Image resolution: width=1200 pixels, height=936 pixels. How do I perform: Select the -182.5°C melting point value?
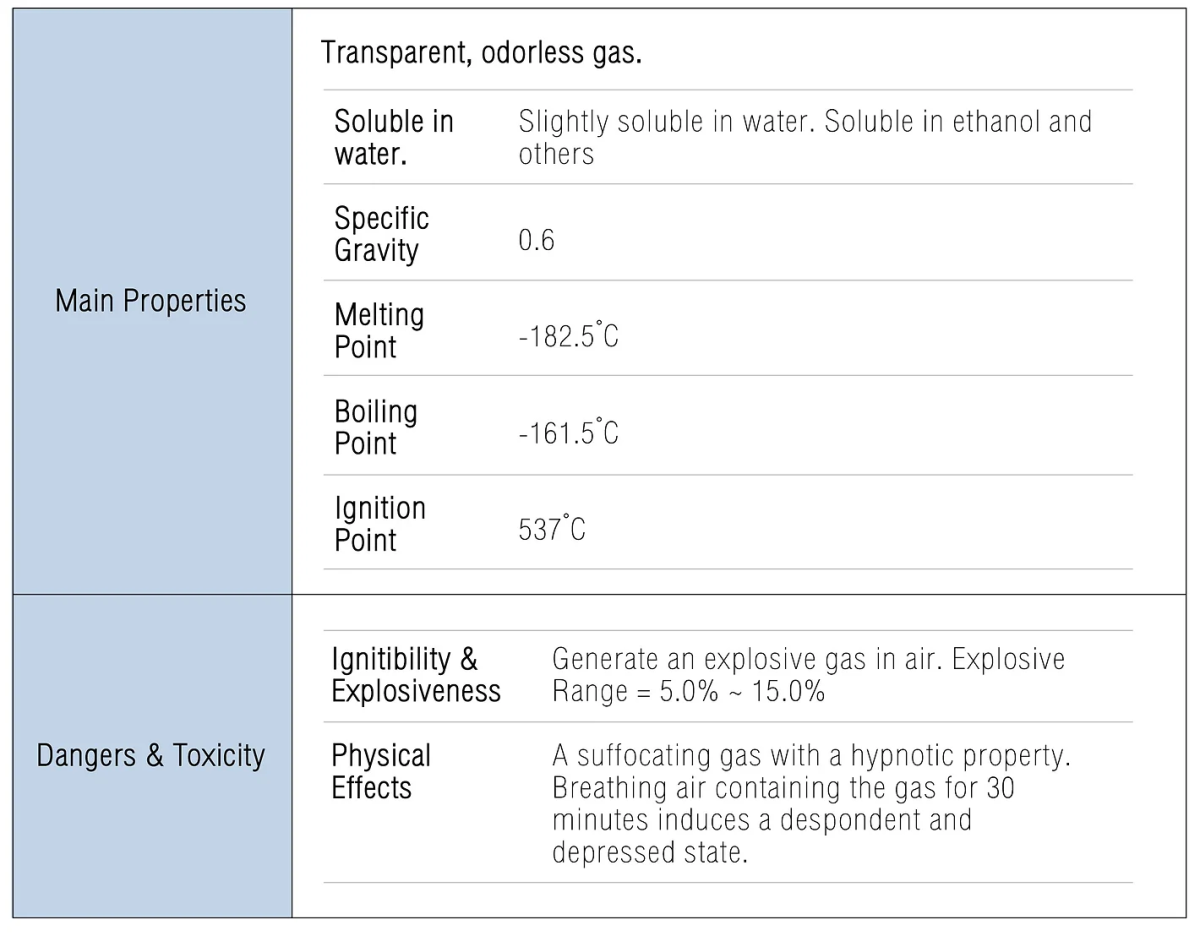click(569, 336)
